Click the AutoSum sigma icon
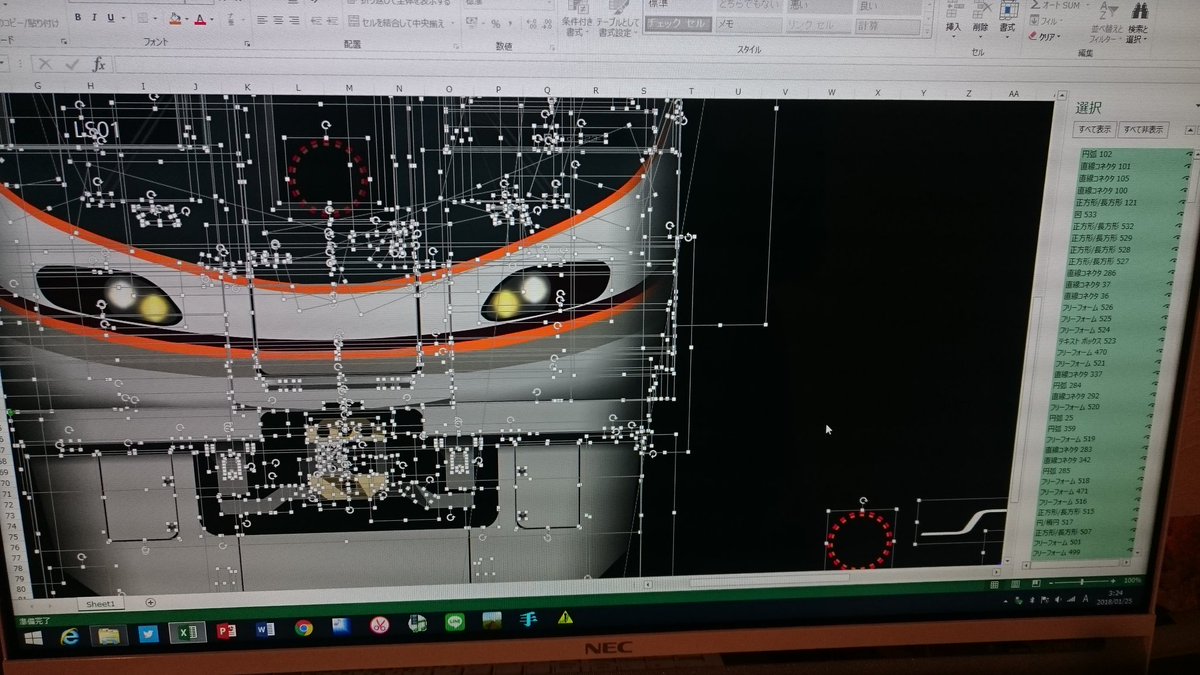Viewport: 1200px width, 675px height. [1036, 5]
